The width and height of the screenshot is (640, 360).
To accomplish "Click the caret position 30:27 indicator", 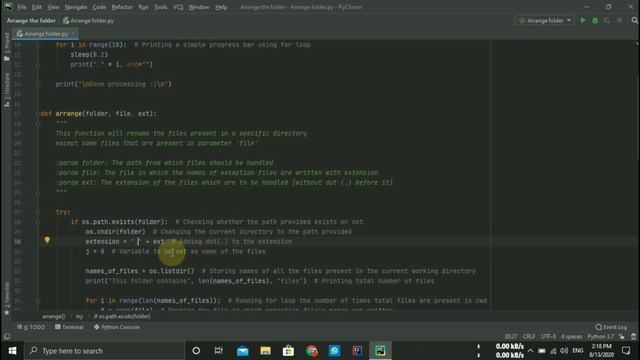I will (x=511, y=337).
